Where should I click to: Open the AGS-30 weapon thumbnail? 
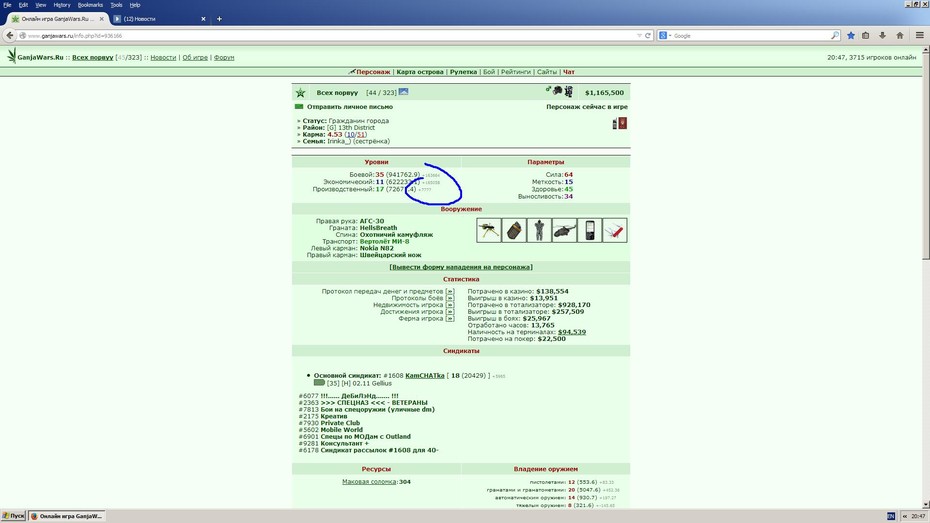click(x=489, y=230)
